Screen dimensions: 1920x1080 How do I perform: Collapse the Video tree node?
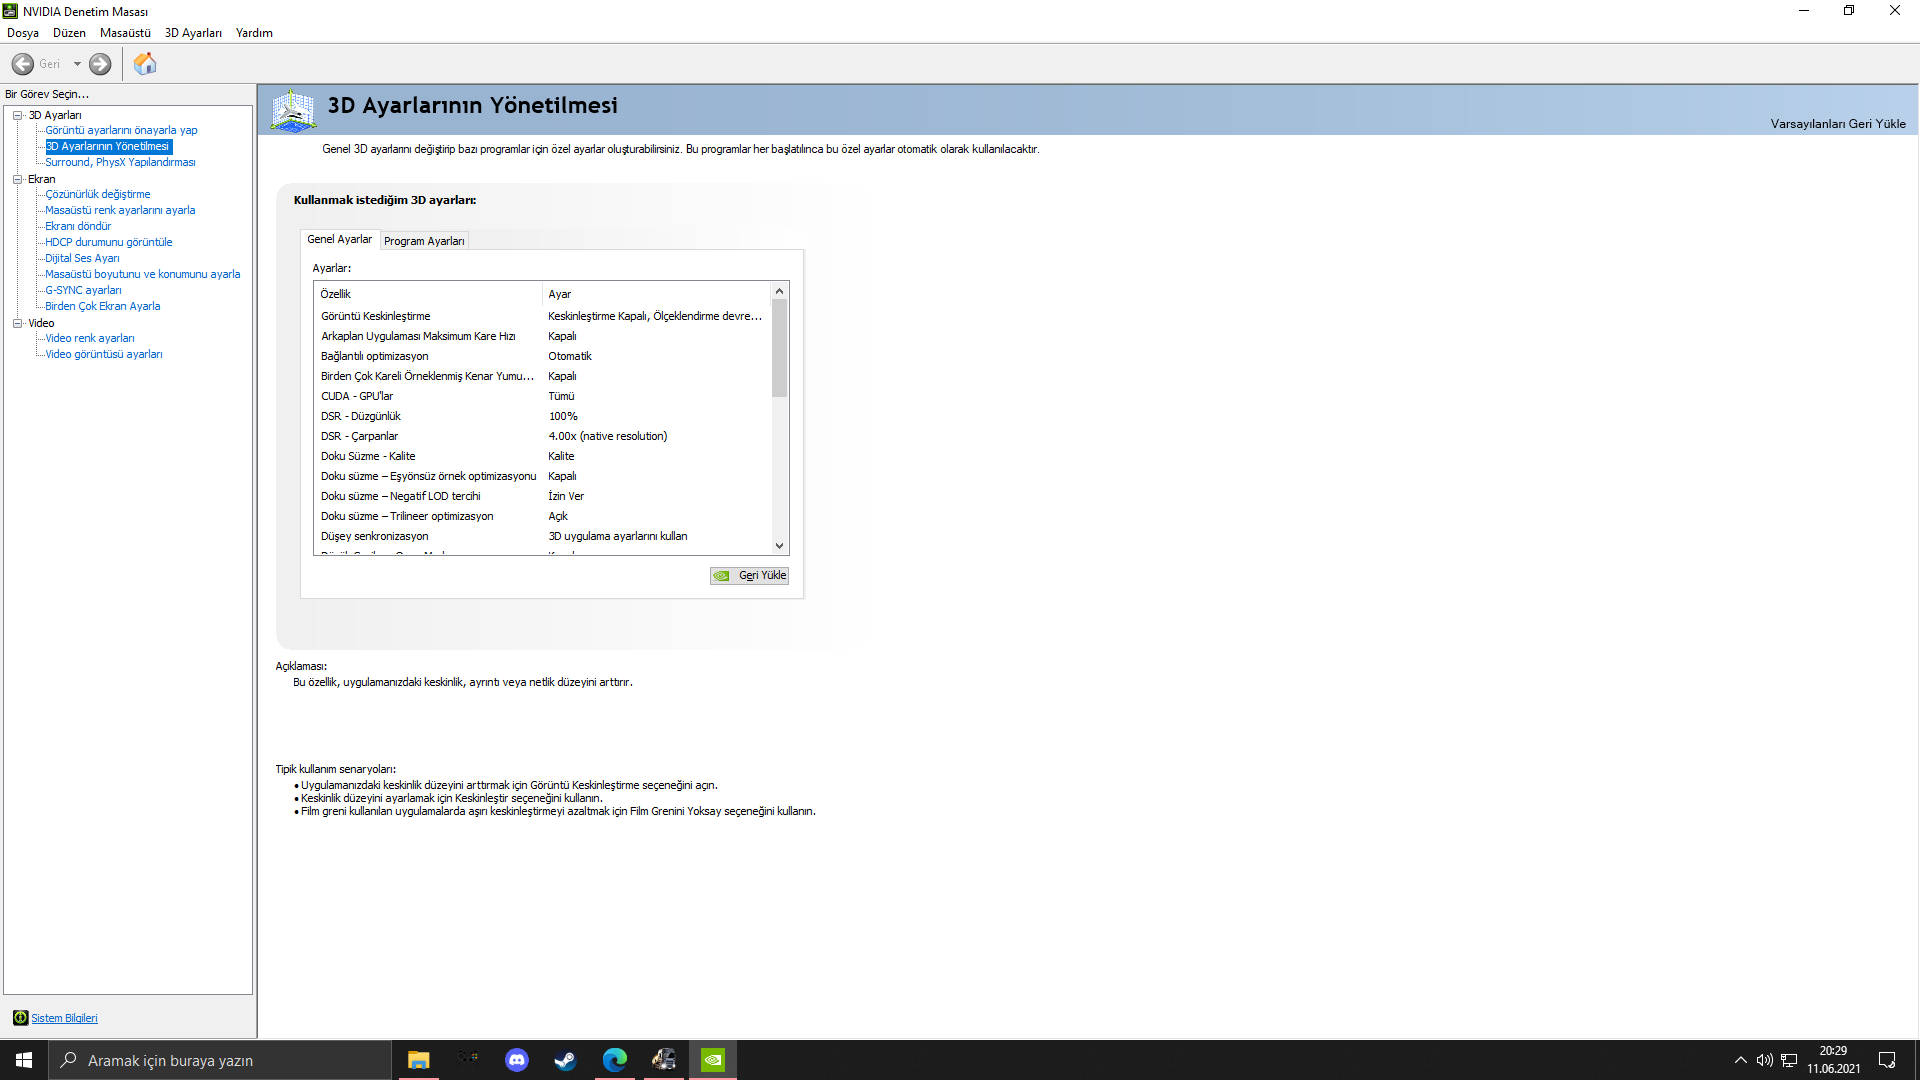pos(17,323)
